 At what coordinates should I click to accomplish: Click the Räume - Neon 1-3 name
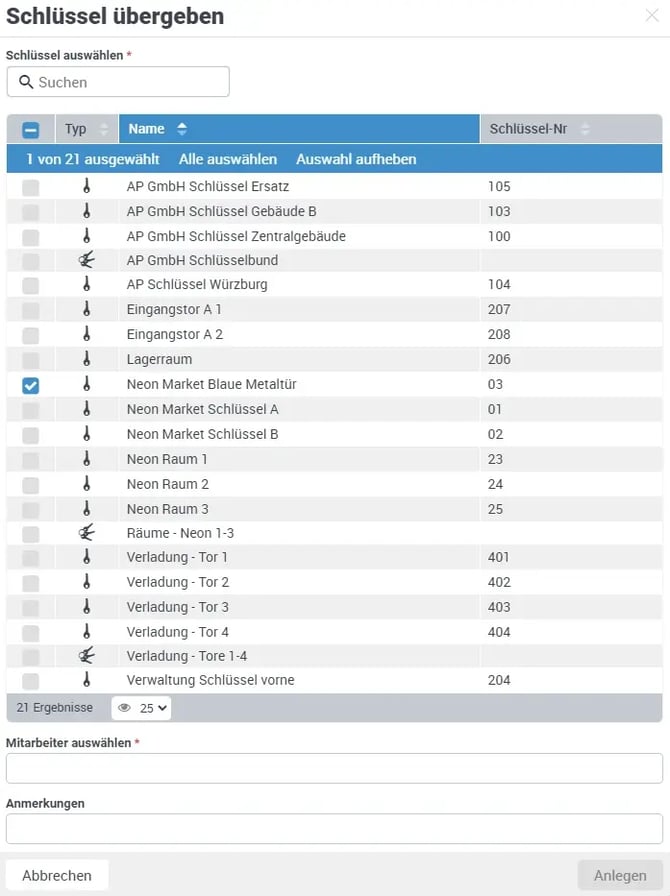coord(180,533)
